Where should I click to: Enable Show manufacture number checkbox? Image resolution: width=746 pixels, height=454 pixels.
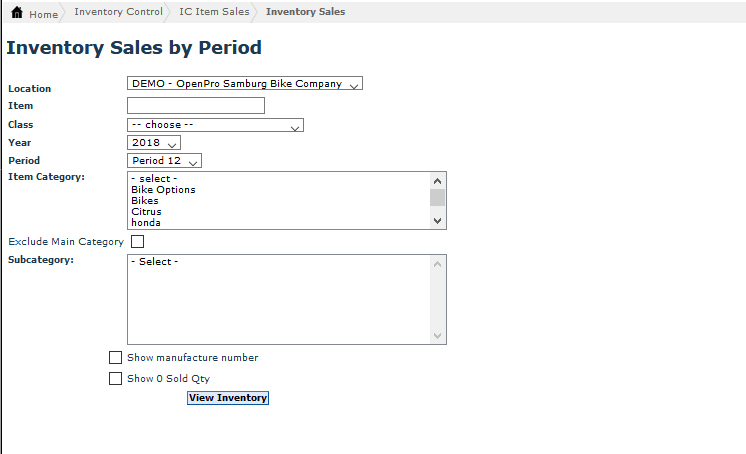[x=115, y=357]
